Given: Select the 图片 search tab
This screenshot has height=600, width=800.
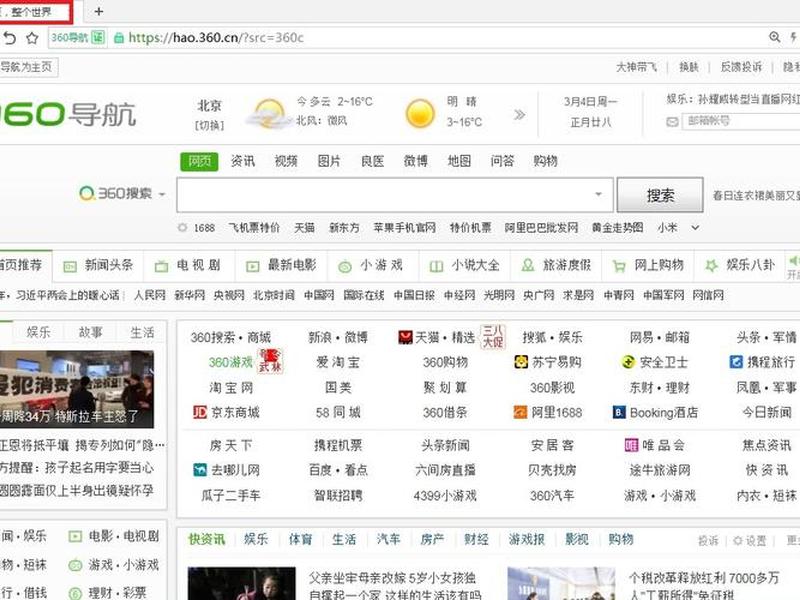Looking at the screenshot, I should (x=329, y=161).
